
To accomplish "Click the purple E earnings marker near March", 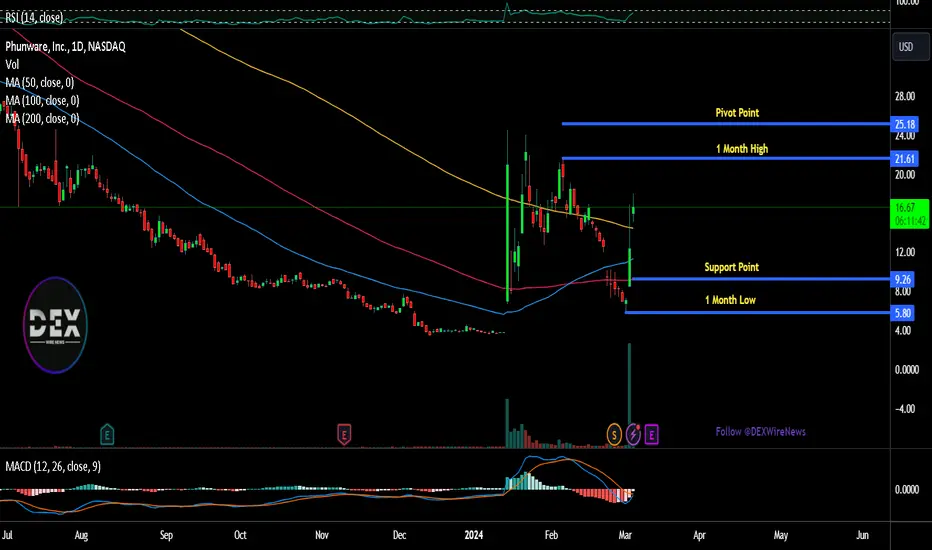I will point(651,435).
